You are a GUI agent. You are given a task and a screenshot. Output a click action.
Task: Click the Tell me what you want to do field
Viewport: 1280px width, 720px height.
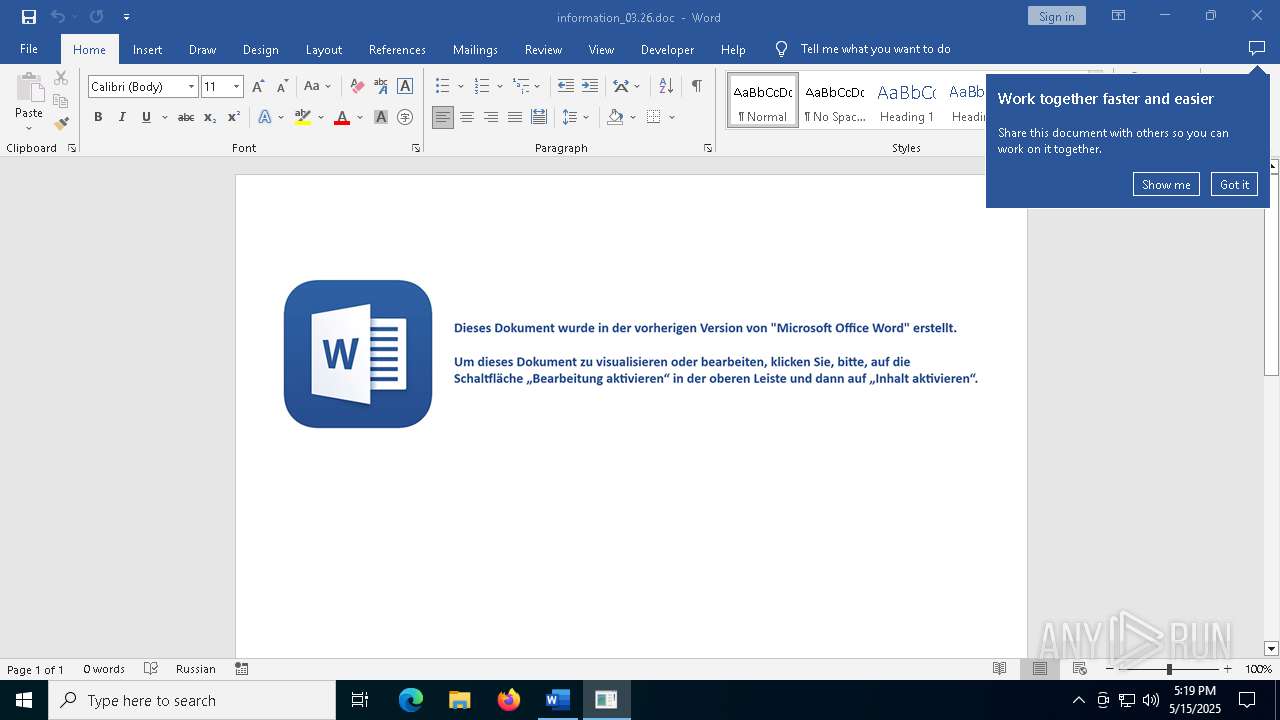875,49
